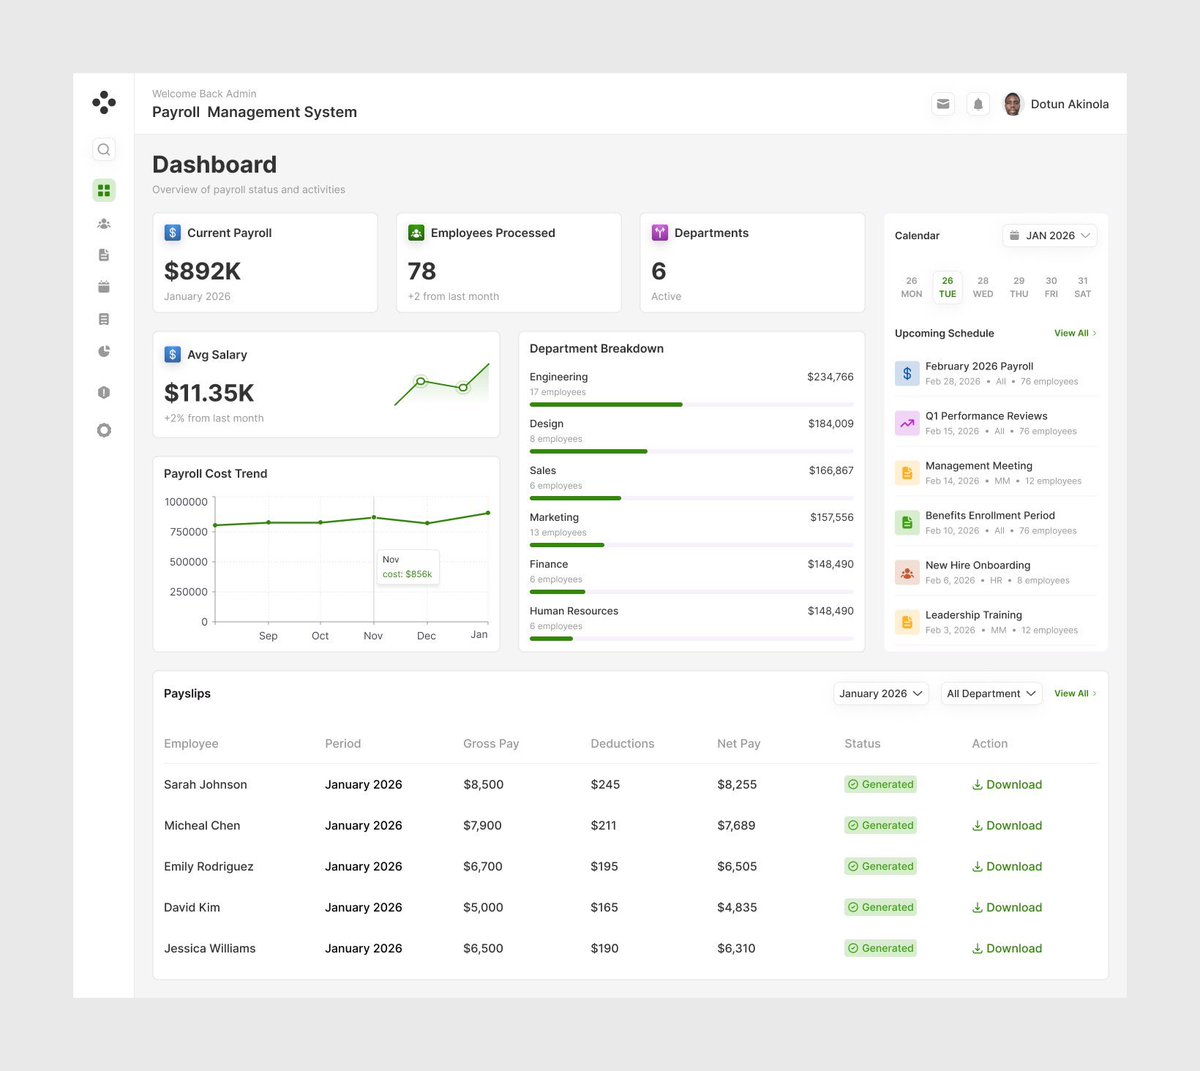The height and width of the screenshot is (1071, 1200).
Task: Download Jessica Williams' payslip
Action: click(x=1007, y=949)
